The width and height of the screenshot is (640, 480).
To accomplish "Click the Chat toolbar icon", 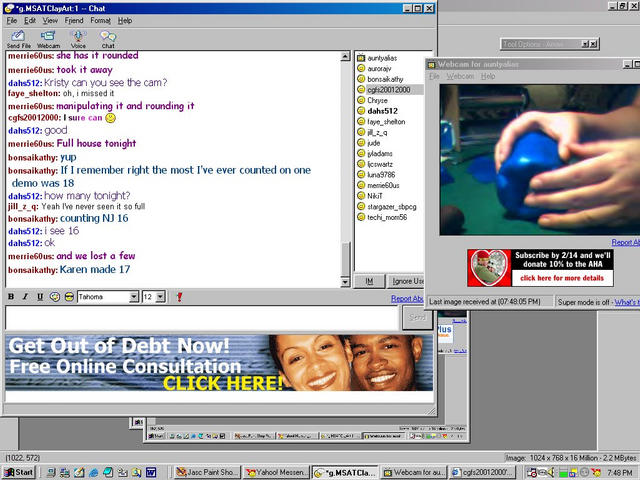I will [x=108, y=39].
